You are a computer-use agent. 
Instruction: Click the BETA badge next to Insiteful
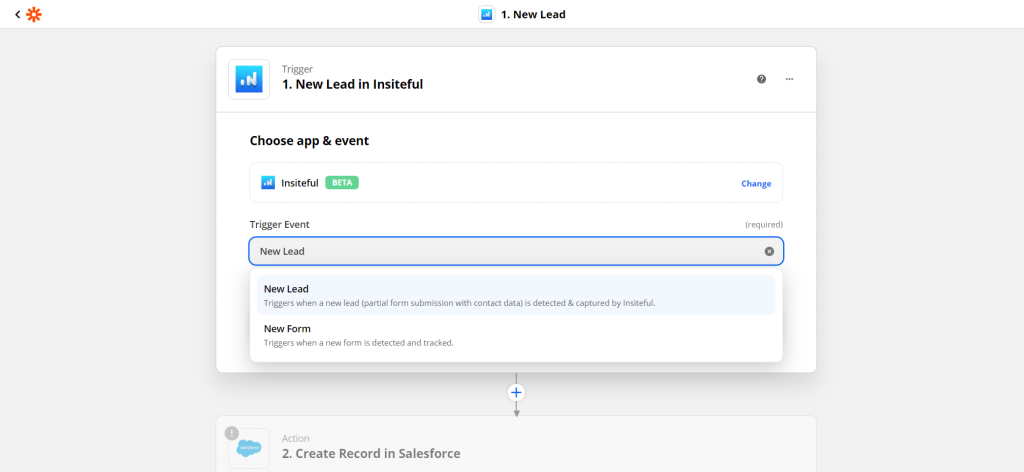(342, 183)
